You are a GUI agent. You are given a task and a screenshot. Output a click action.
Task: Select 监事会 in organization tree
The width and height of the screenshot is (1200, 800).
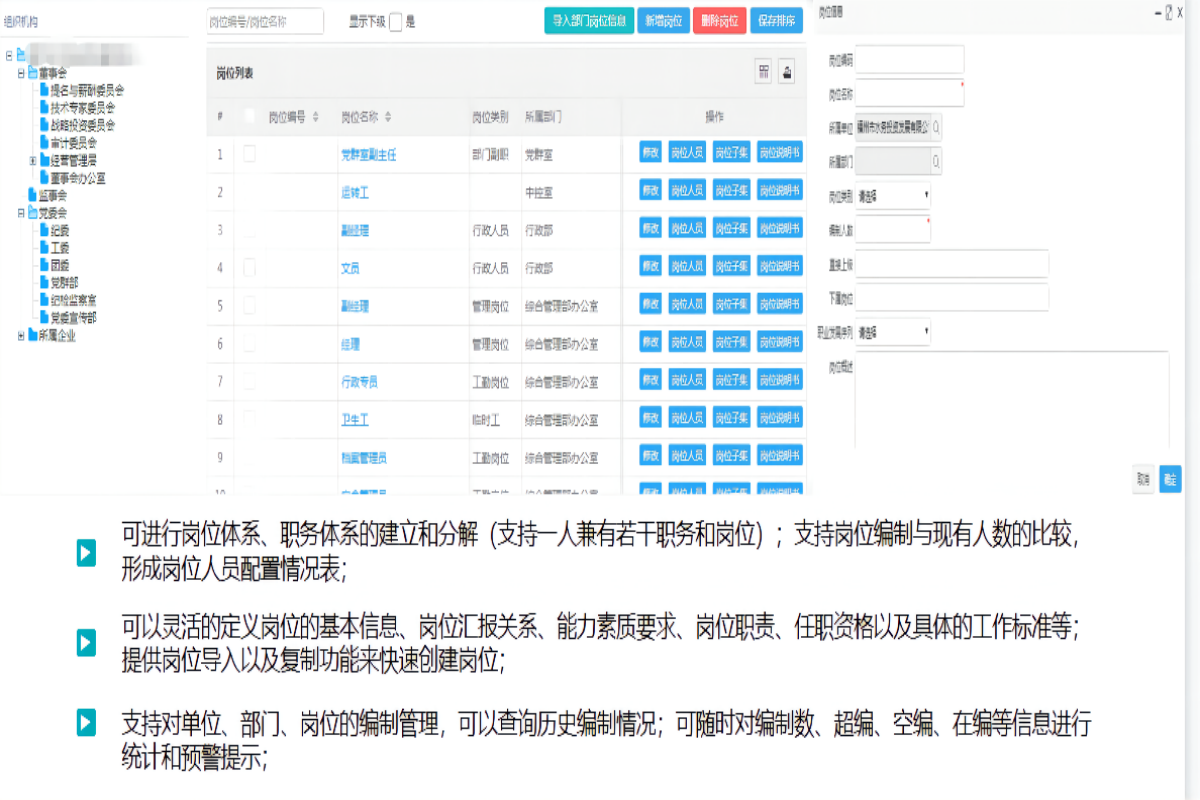[52, 195]
